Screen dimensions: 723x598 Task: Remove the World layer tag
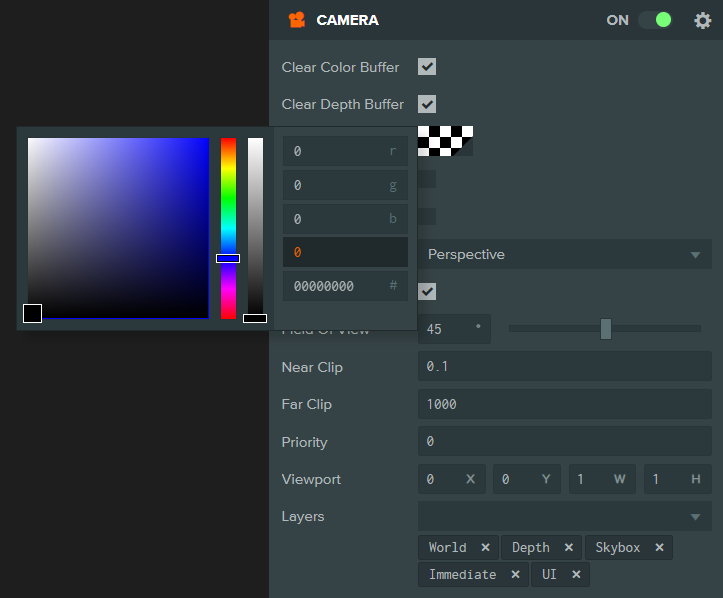pyautogui.click(x=485, y=547)
